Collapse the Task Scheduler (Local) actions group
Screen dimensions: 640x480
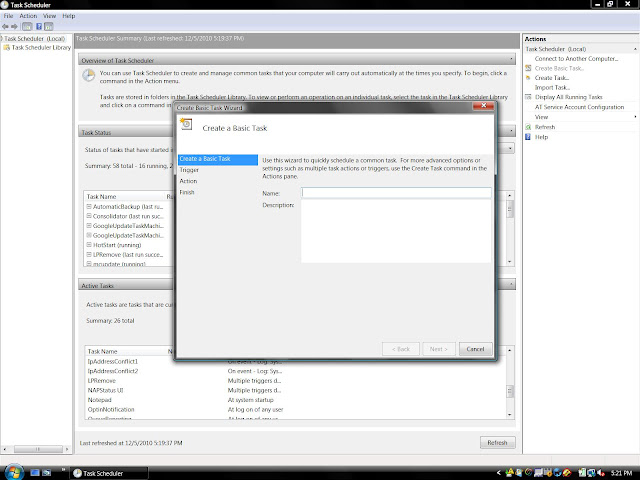pyautogui.click(x=635, y=49)
